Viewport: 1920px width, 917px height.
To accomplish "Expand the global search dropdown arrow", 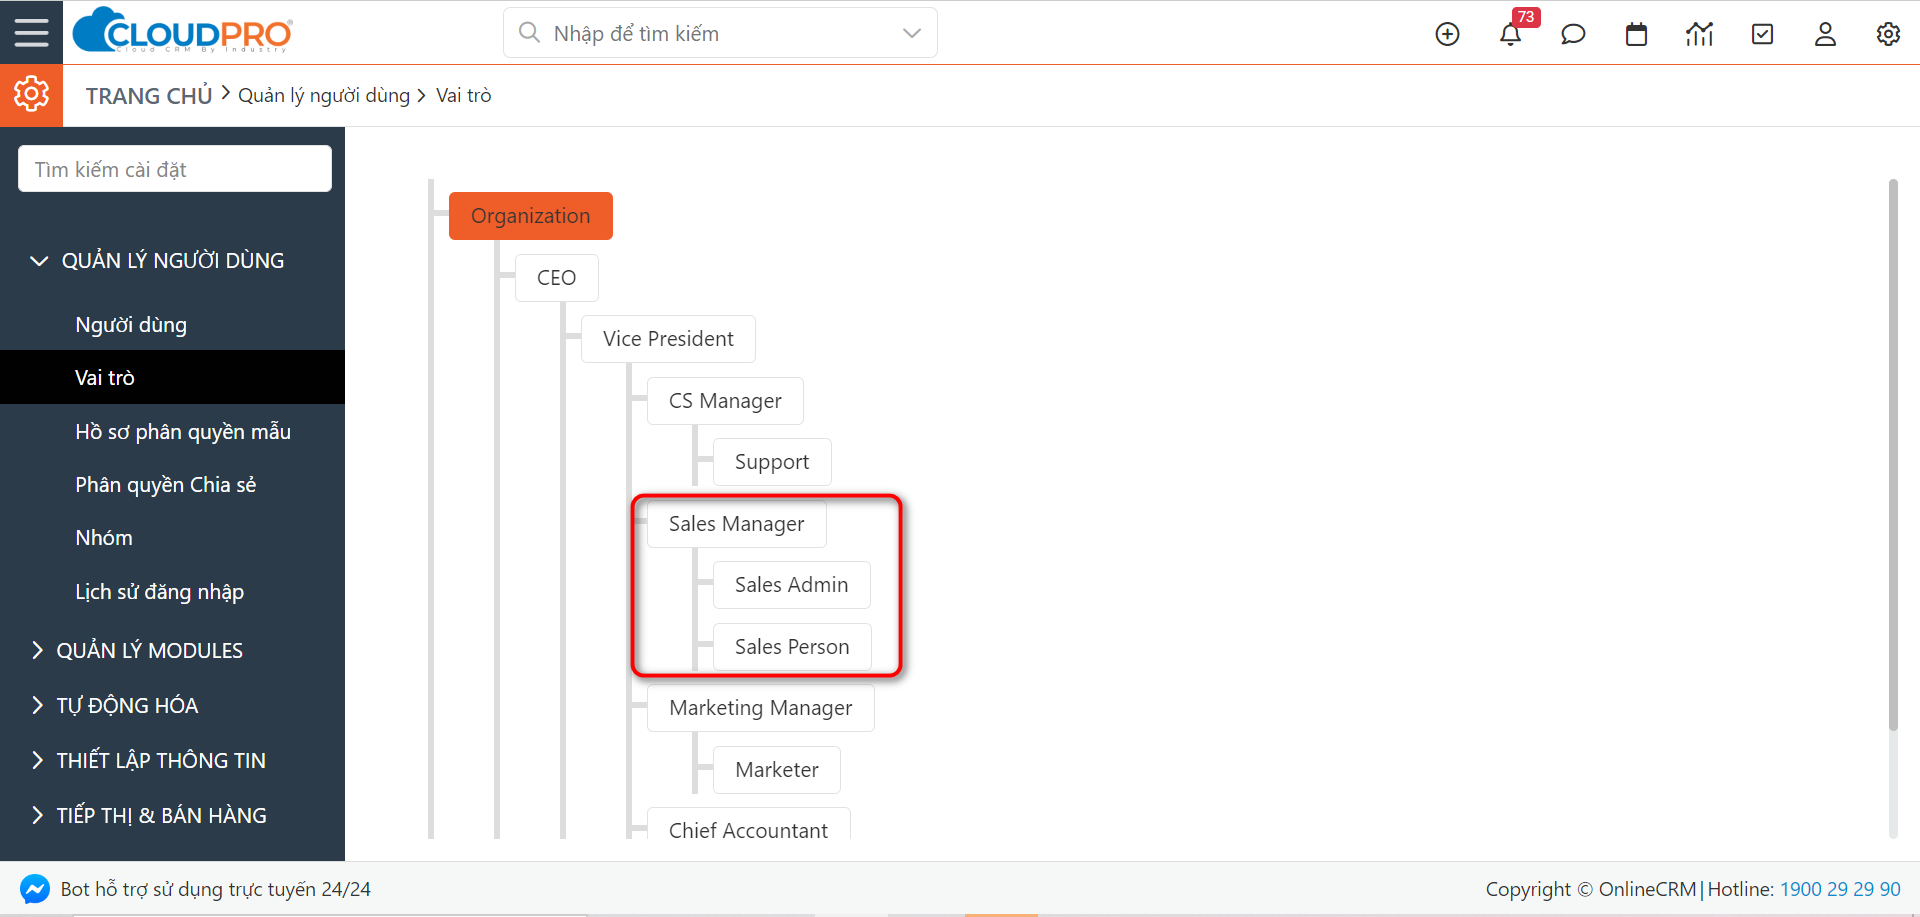I will (911, 33).
